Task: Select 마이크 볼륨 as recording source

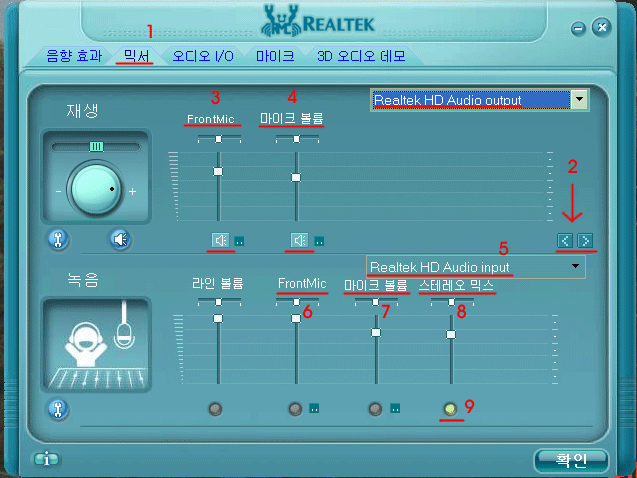Action: [375, 409]
